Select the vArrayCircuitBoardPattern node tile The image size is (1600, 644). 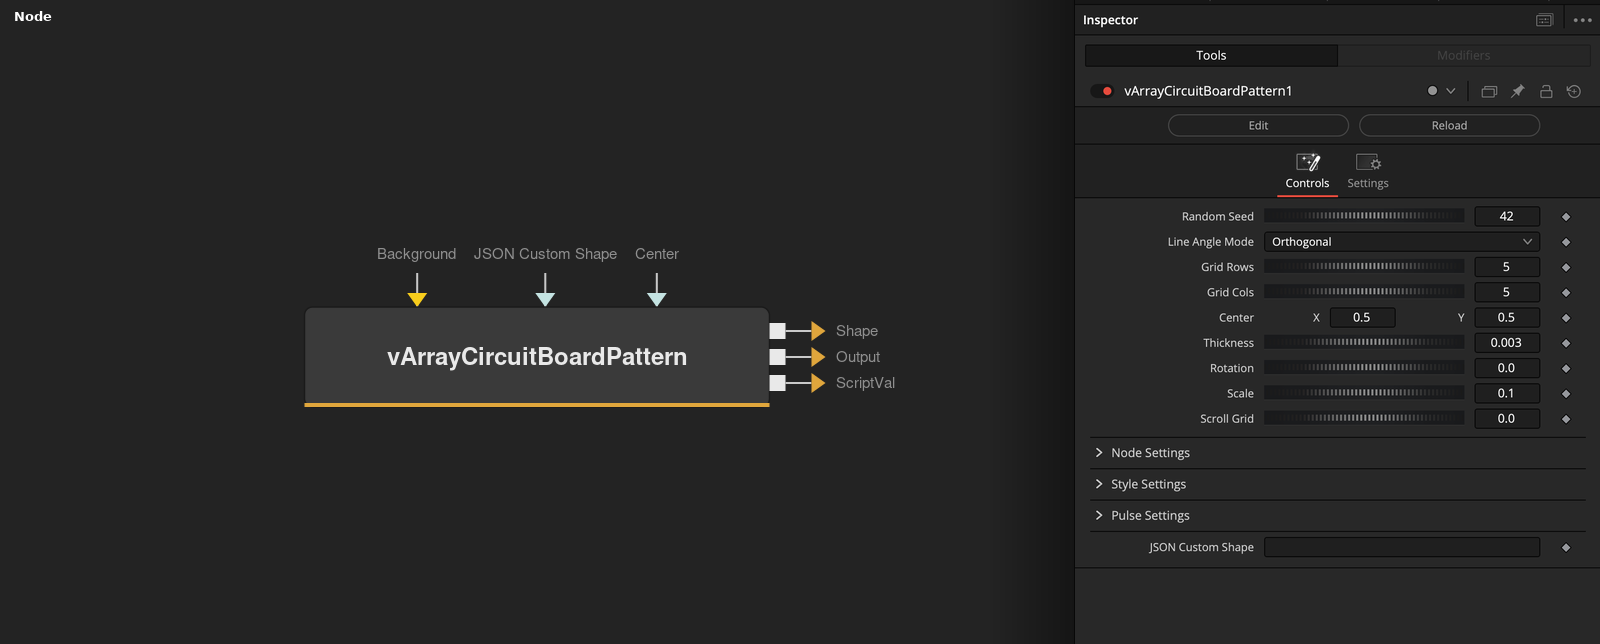click(x=537, y=357)
